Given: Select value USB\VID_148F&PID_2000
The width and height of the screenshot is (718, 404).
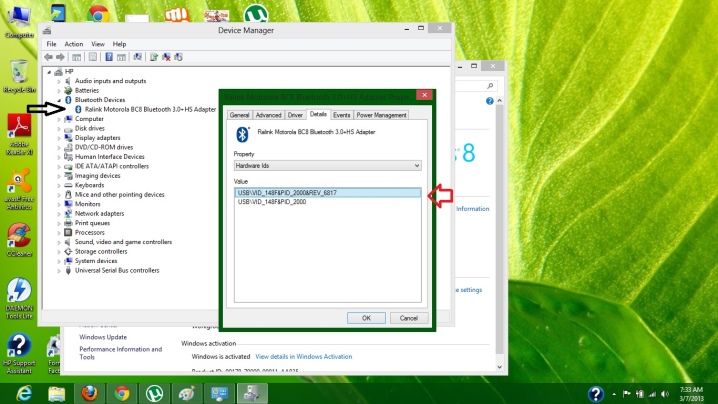Looking at the screenshot, I should point(272,202).
